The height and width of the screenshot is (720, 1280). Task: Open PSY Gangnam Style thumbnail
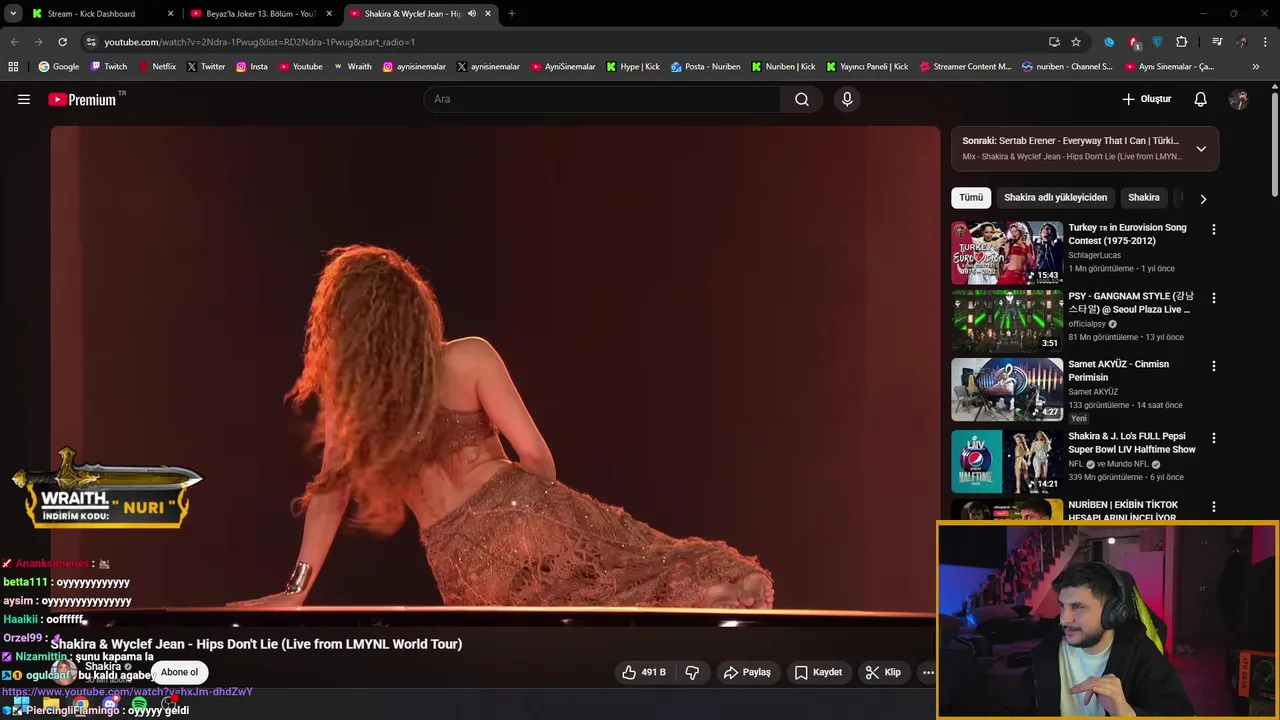coord(1007,321)
